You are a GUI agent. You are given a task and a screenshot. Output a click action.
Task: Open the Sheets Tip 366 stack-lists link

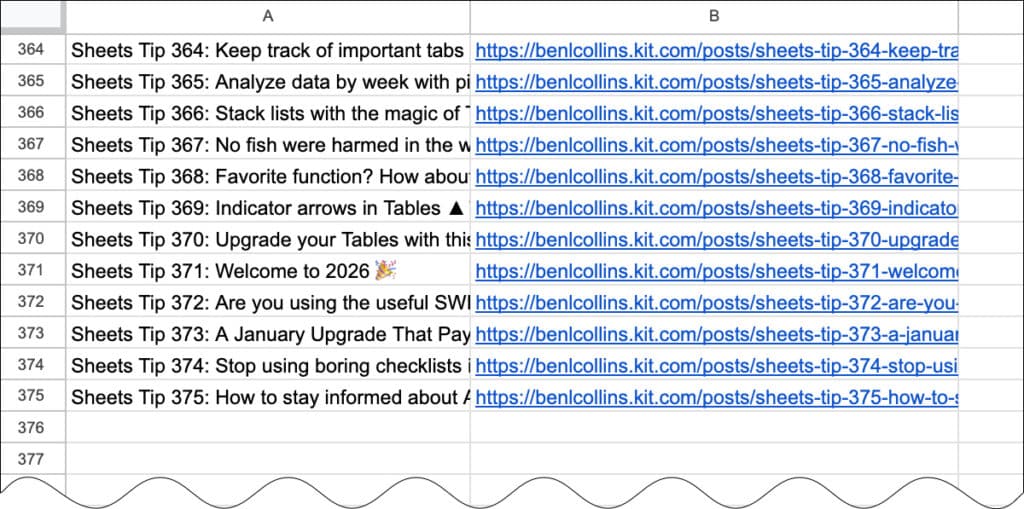pyautogui.click(x=715, y=113)
